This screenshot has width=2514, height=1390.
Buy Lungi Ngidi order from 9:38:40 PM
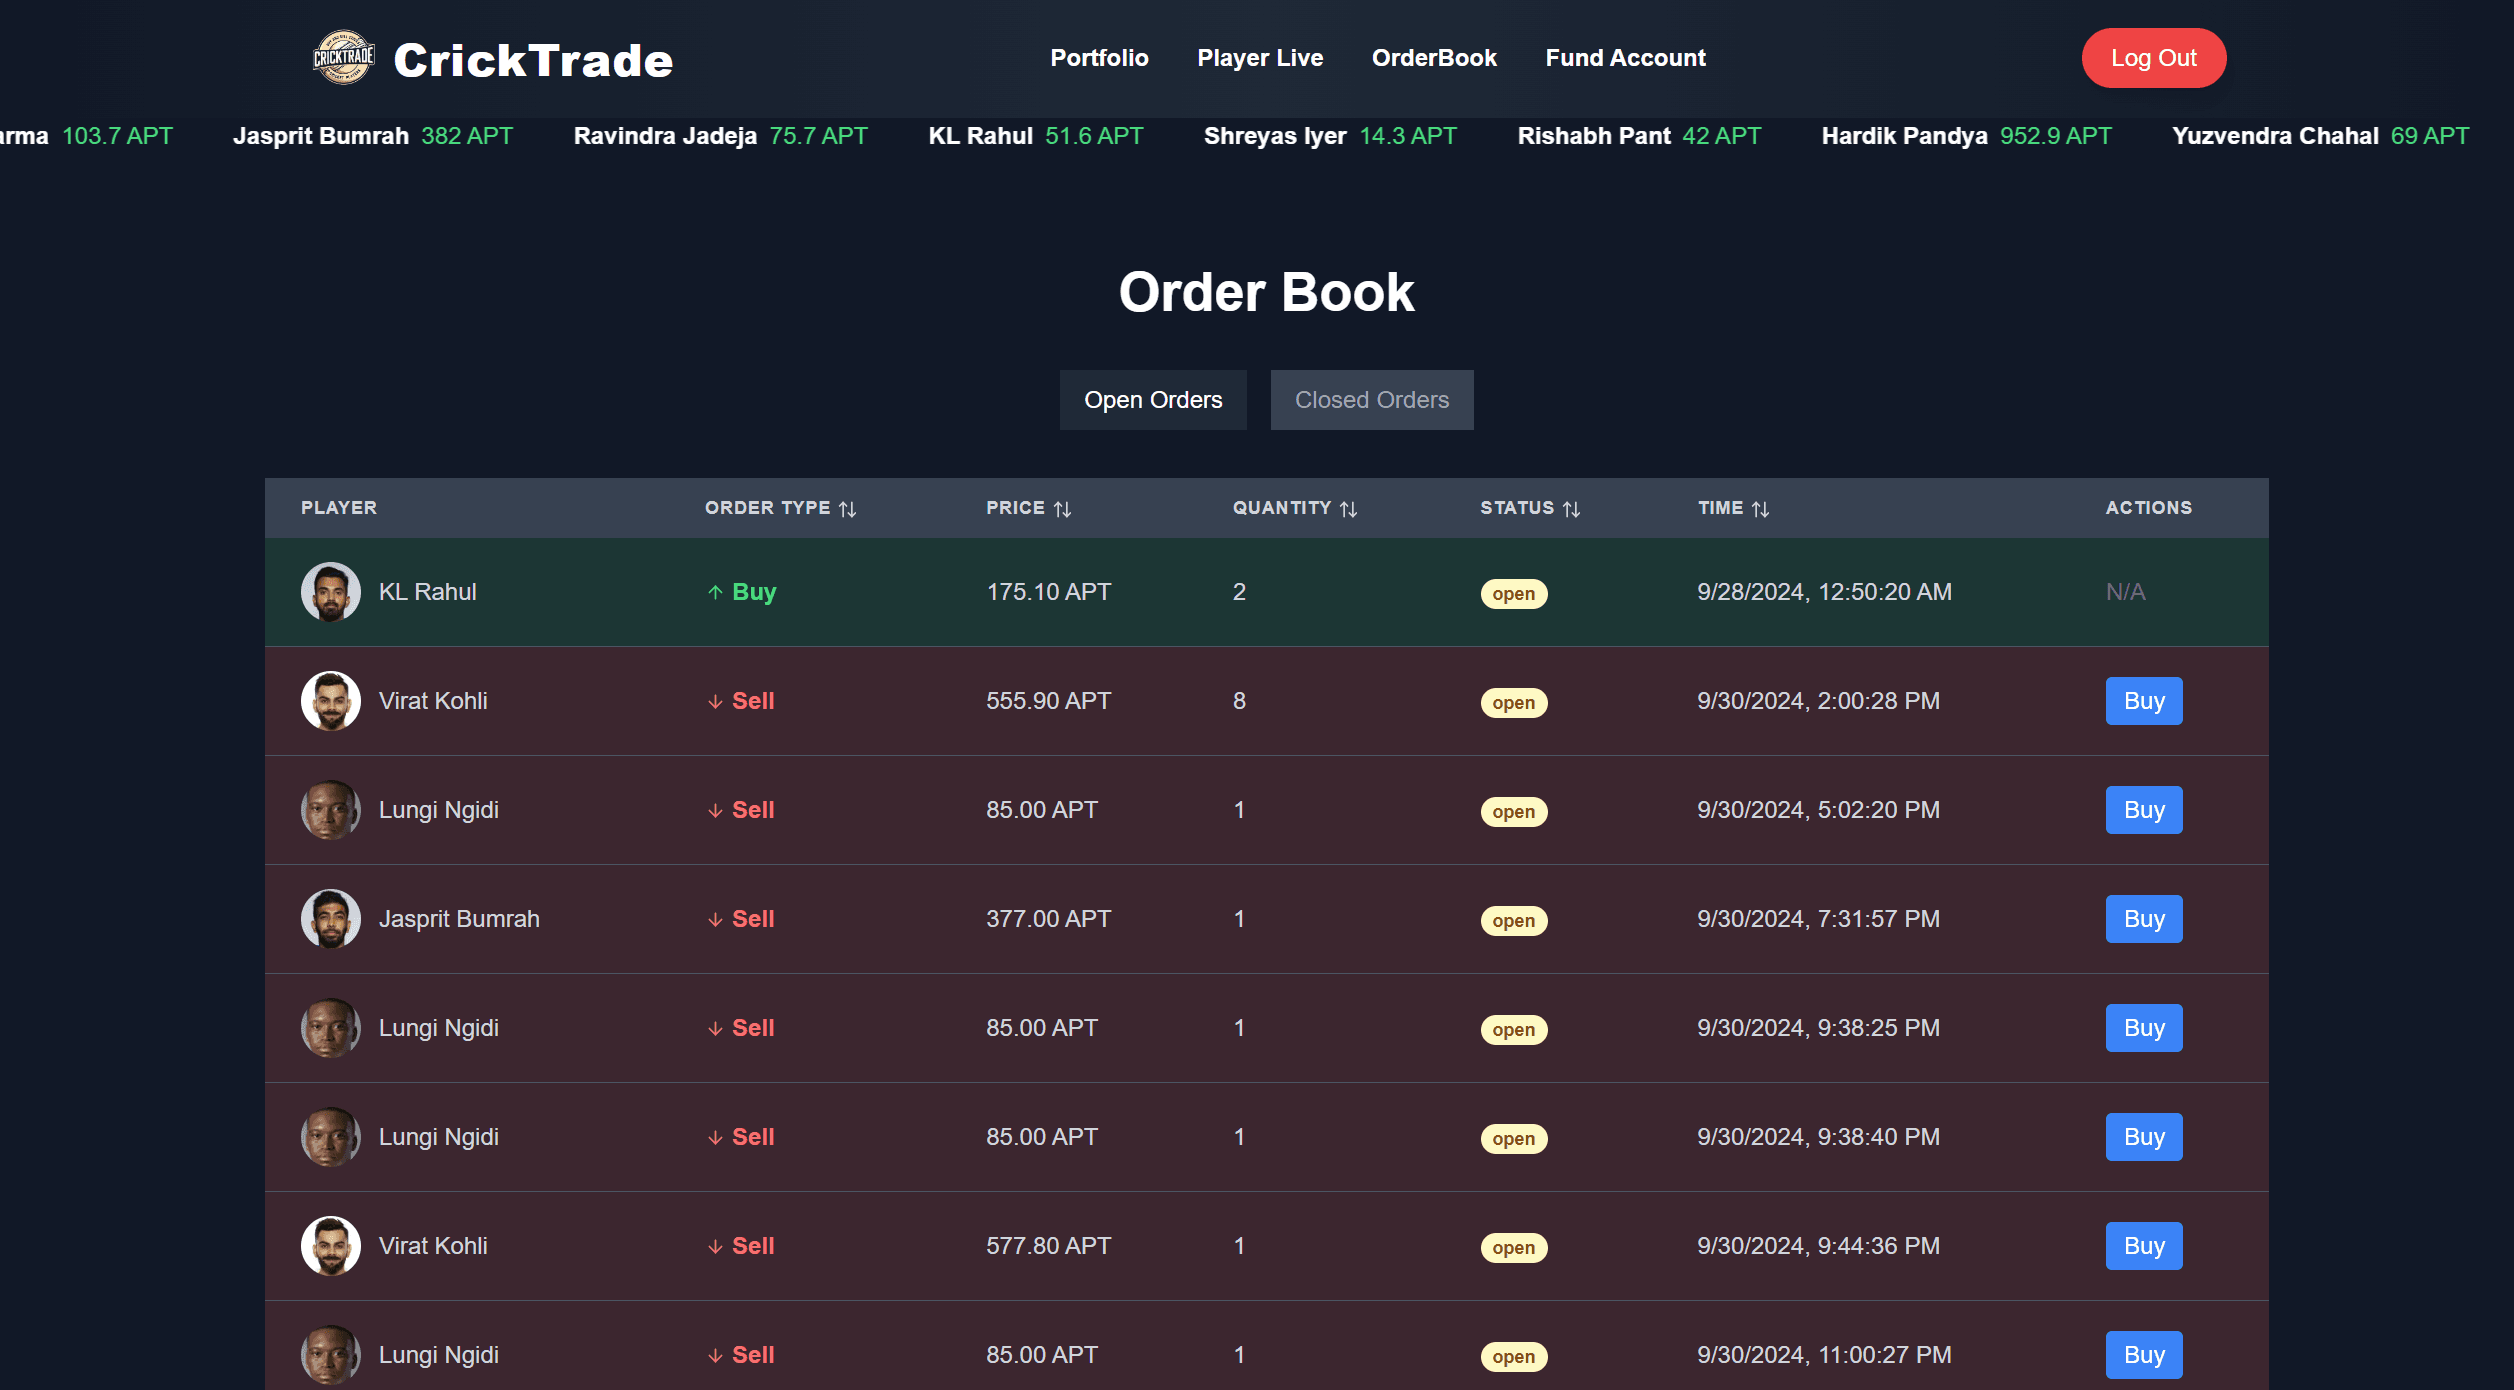tap(2144, 1137)
